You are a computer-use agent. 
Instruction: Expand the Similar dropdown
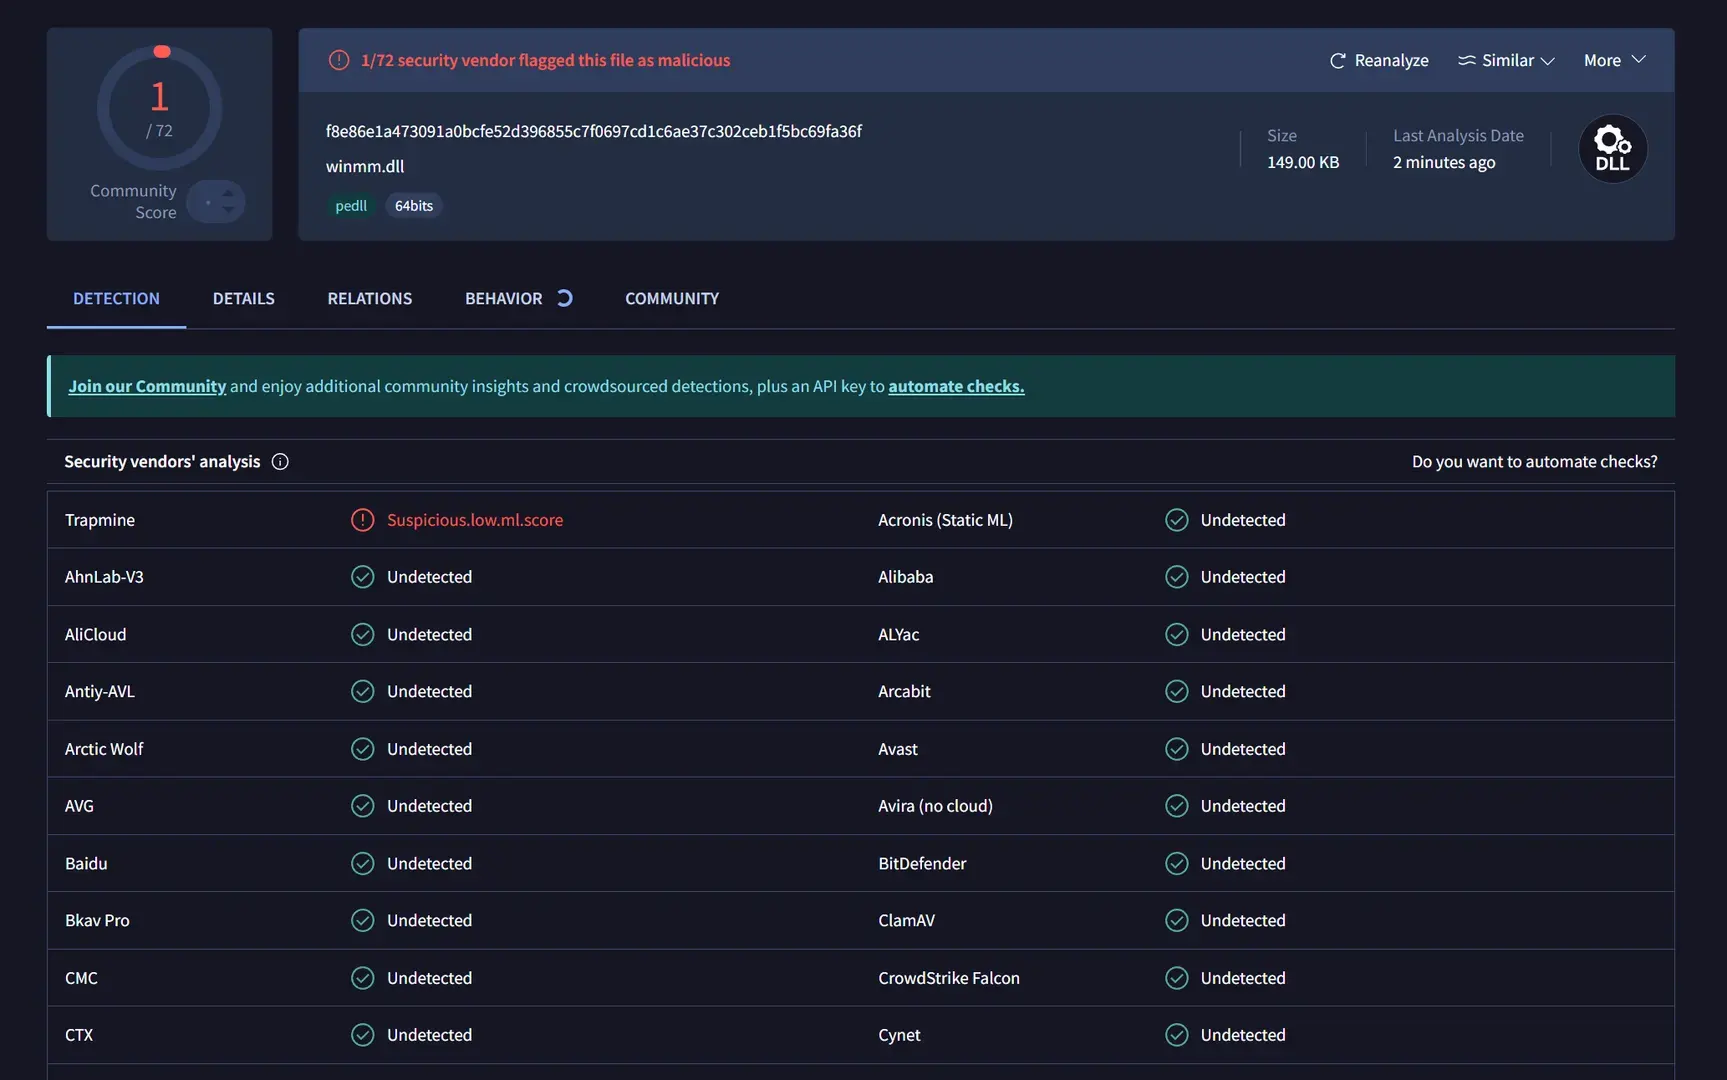pos(1506,60)
